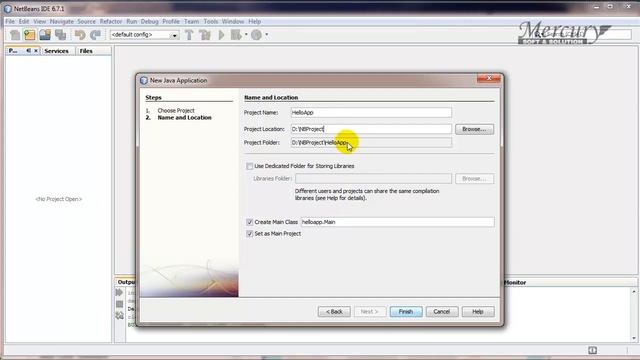Open the Debug menu

point(149,21)
